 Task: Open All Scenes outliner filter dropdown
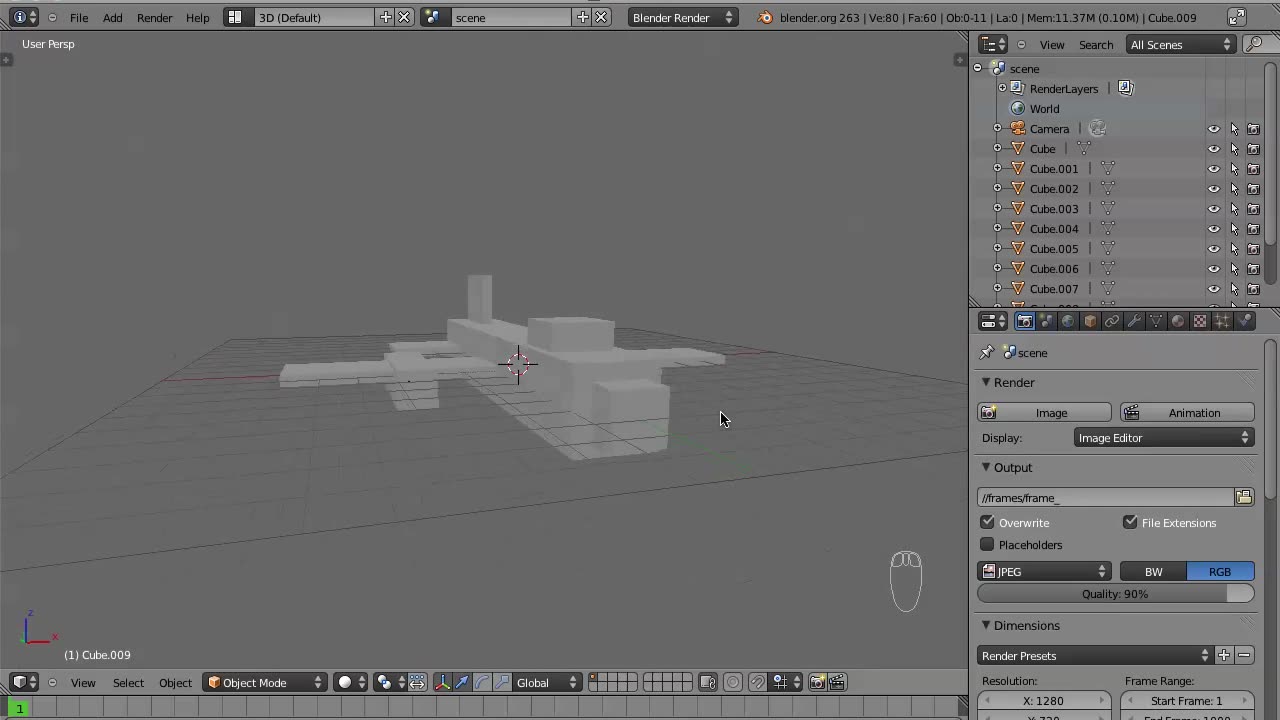tap(1181, 44)
